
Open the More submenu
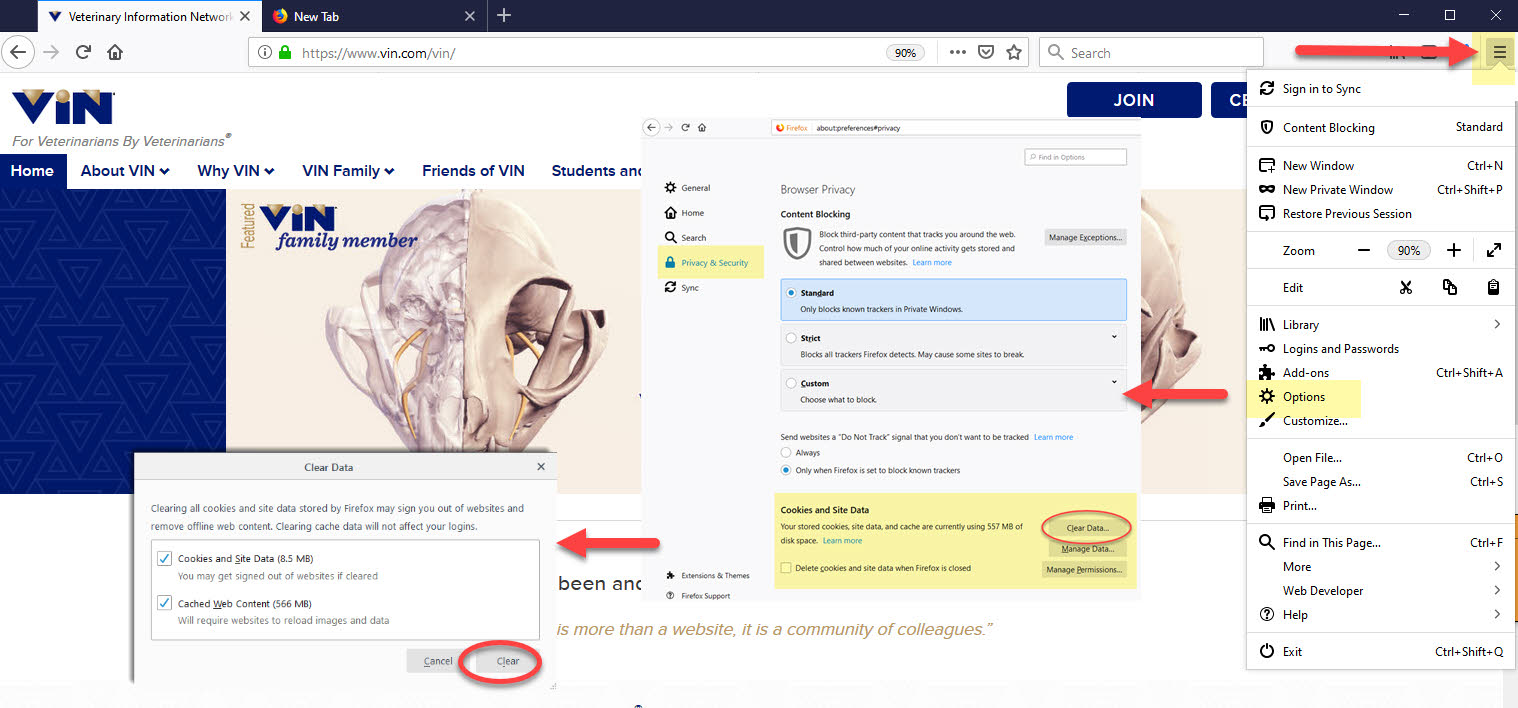coord(1380,566)
